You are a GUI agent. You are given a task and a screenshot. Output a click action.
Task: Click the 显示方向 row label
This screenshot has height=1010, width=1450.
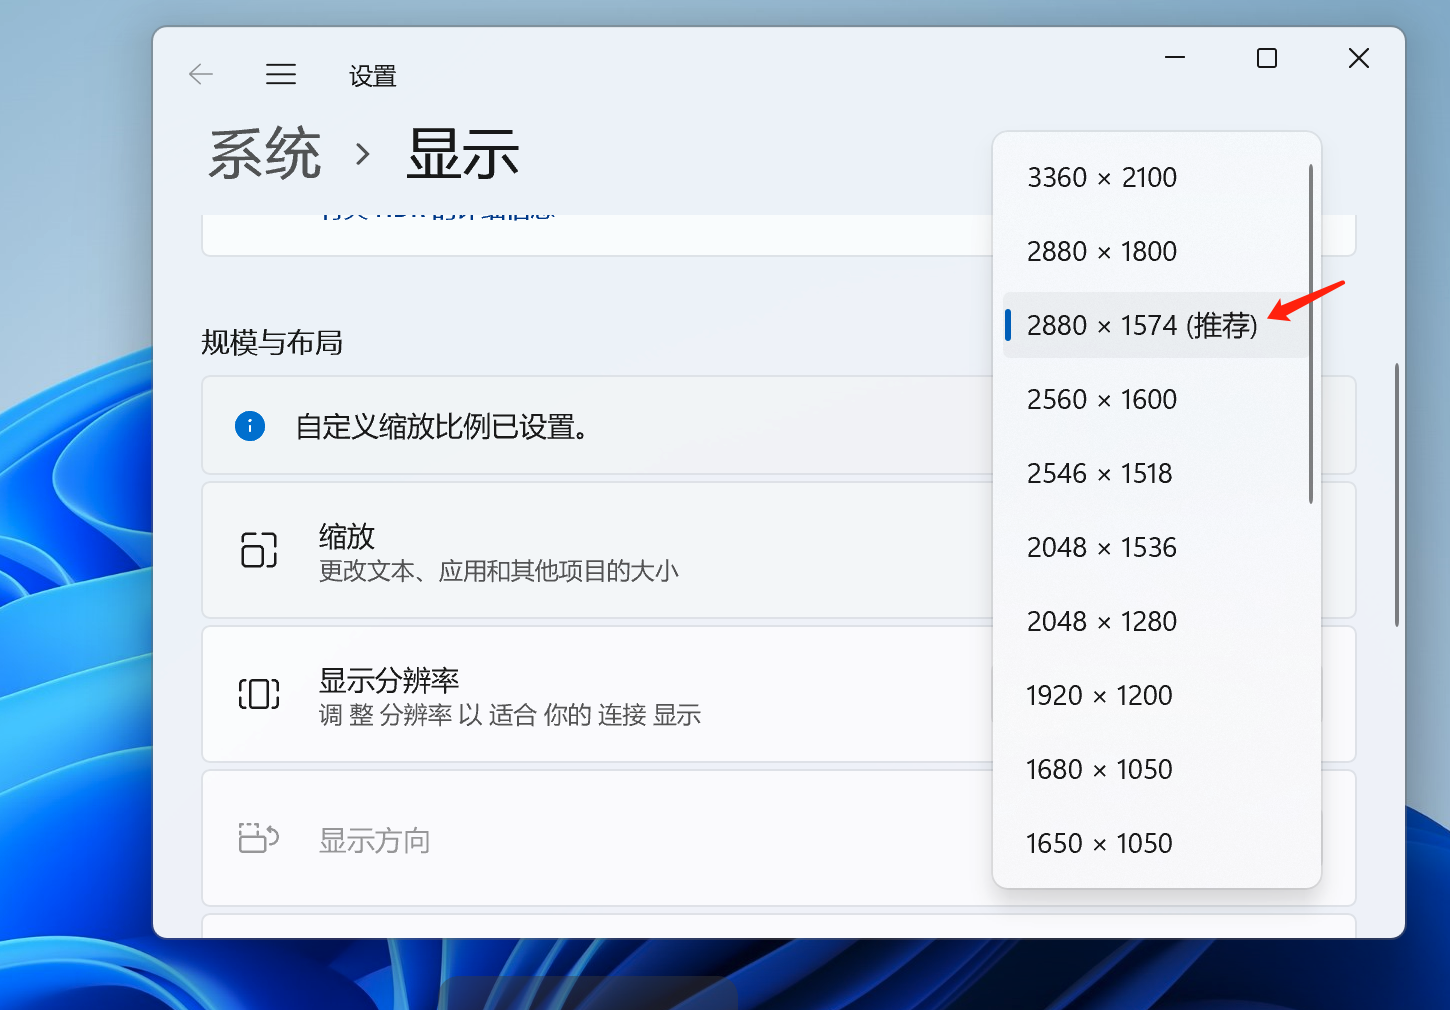[x=375, y=841]
